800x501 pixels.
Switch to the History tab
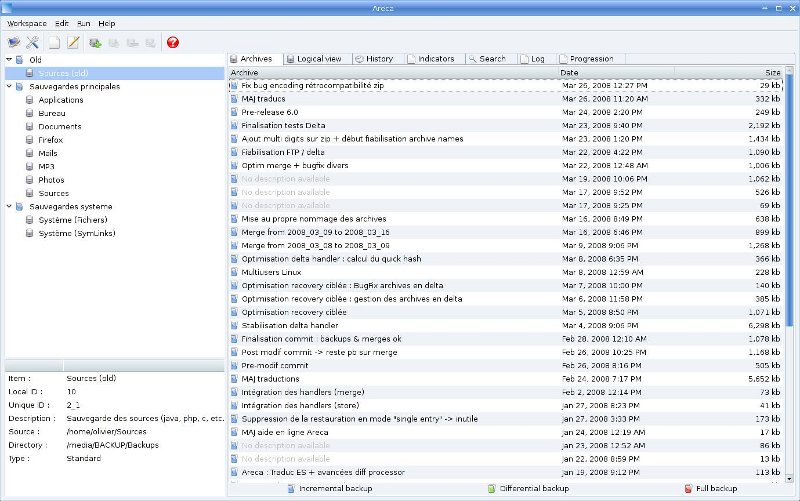point(374,59)
